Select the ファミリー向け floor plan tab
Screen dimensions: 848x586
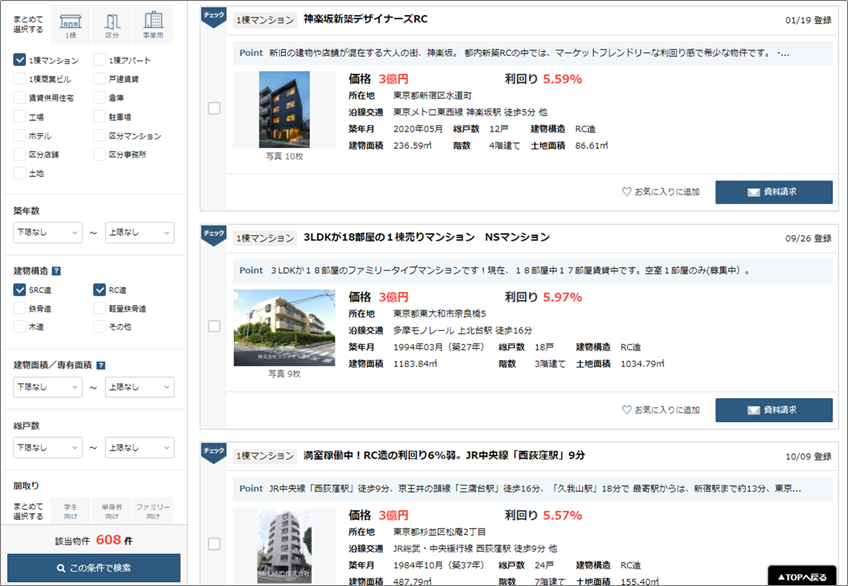pos(152,511)
